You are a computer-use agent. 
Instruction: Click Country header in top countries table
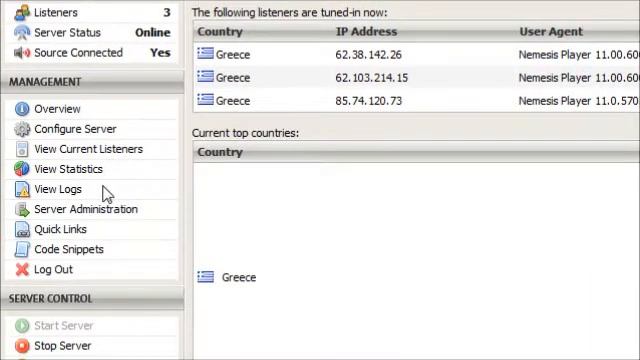[x=220, y=152]
